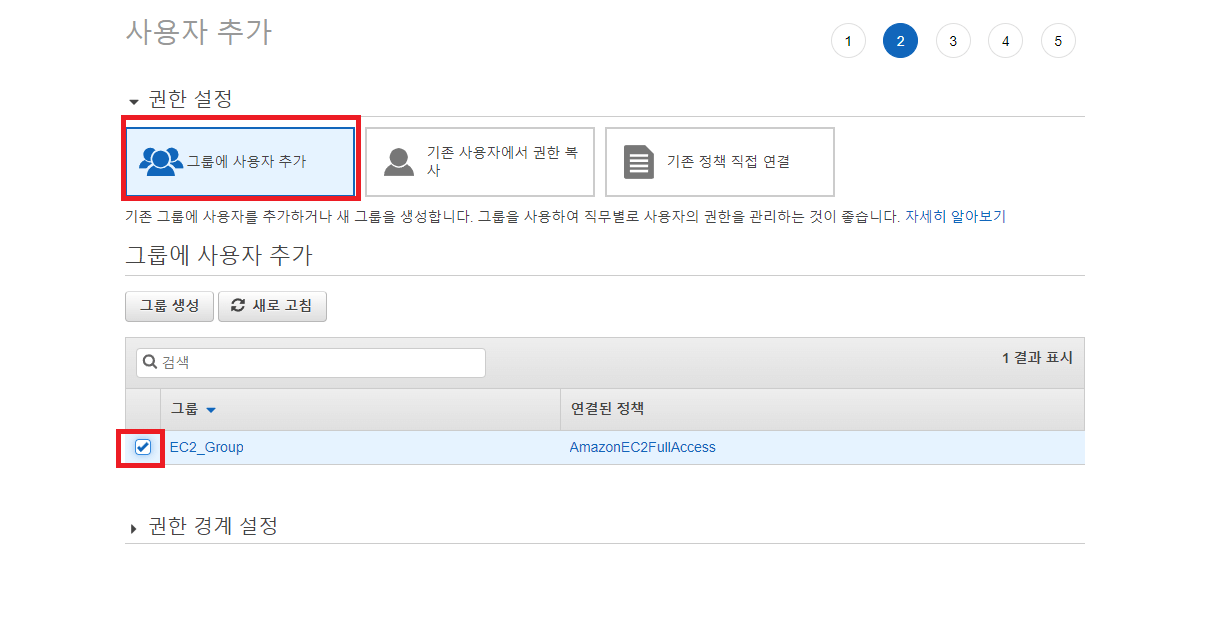
Task: Go to step 3
Action: tap(953, 41)
